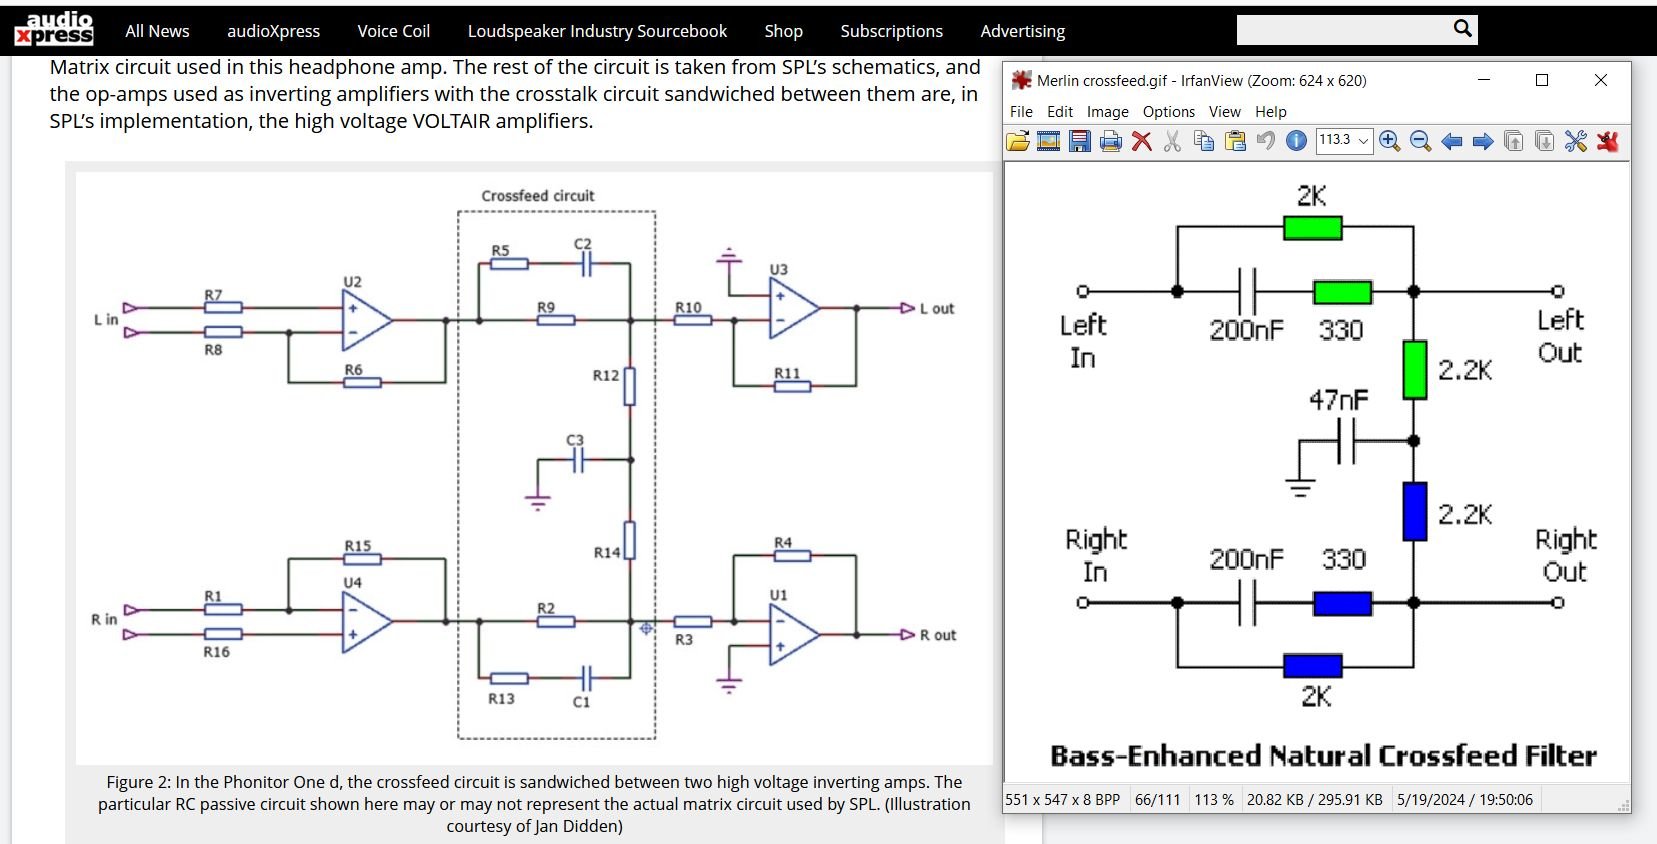Viewport: 1657px width, 844px height.
Task: Click status bar zoom value 113 %
Action: (1213, 800)
